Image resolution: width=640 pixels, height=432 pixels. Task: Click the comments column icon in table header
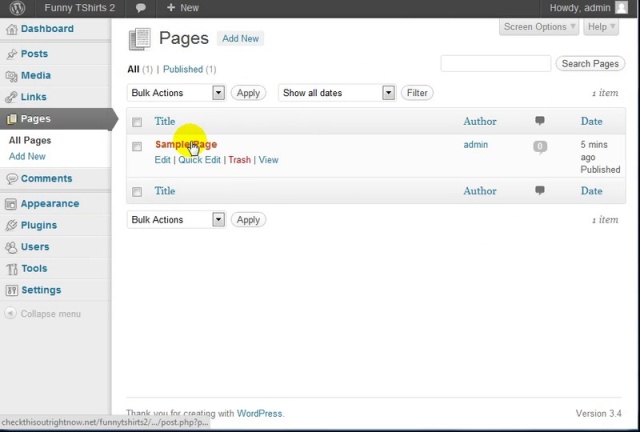(540, 120)
